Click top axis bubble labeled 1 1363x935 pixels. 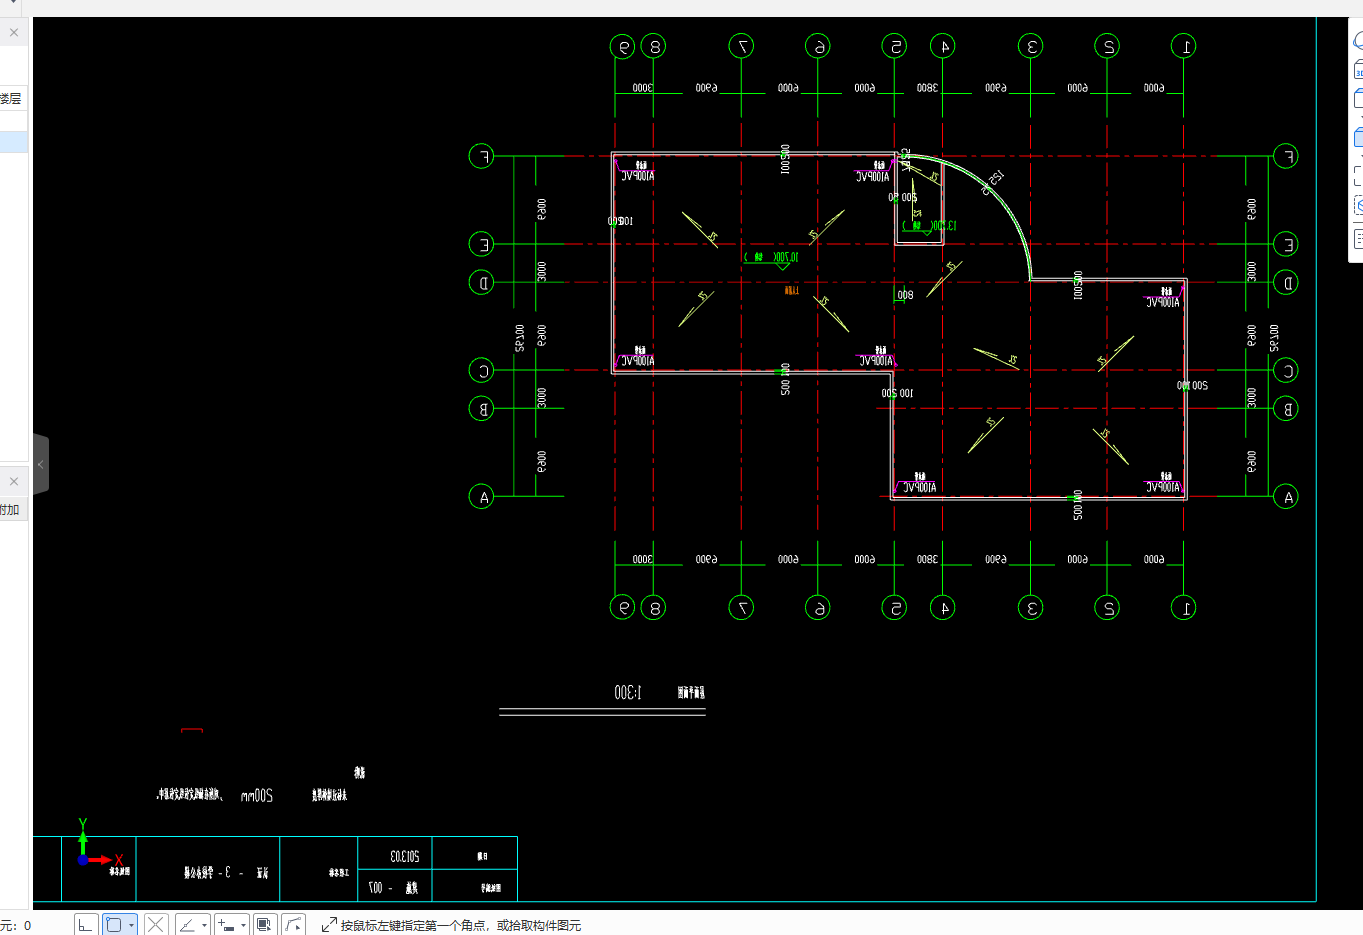pos(1183,46)
